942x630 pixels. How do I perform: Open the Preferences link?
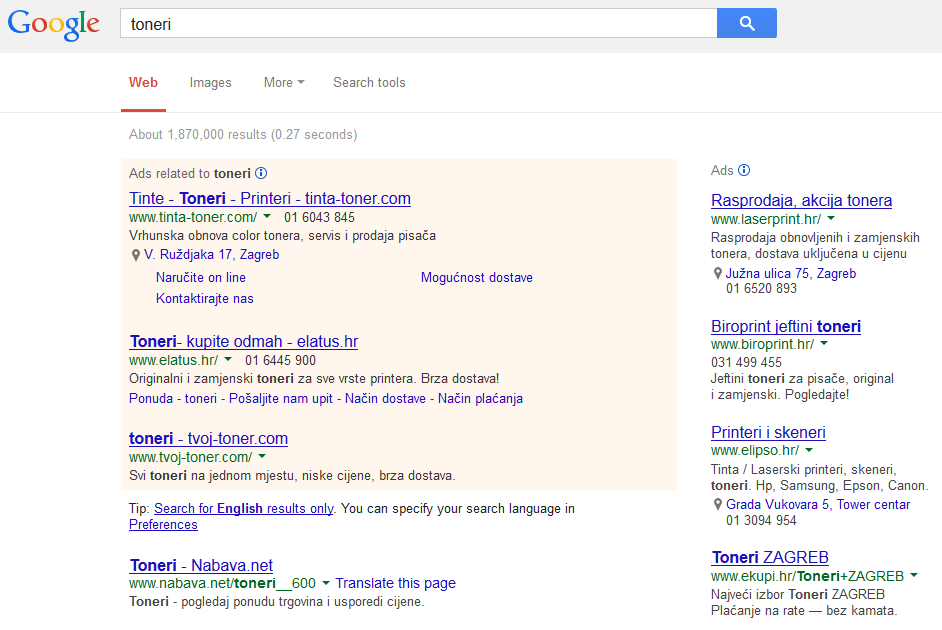(x=163, y=525)
